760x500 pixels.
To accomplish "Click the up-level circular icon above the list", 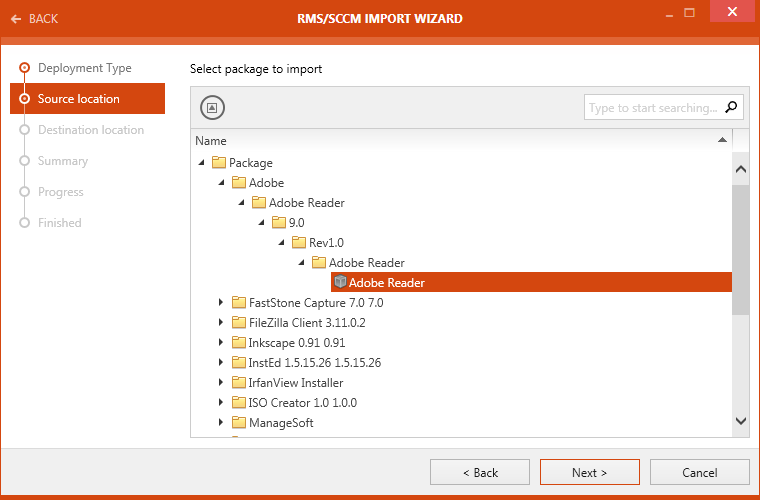I will click(x=210, y=108).
